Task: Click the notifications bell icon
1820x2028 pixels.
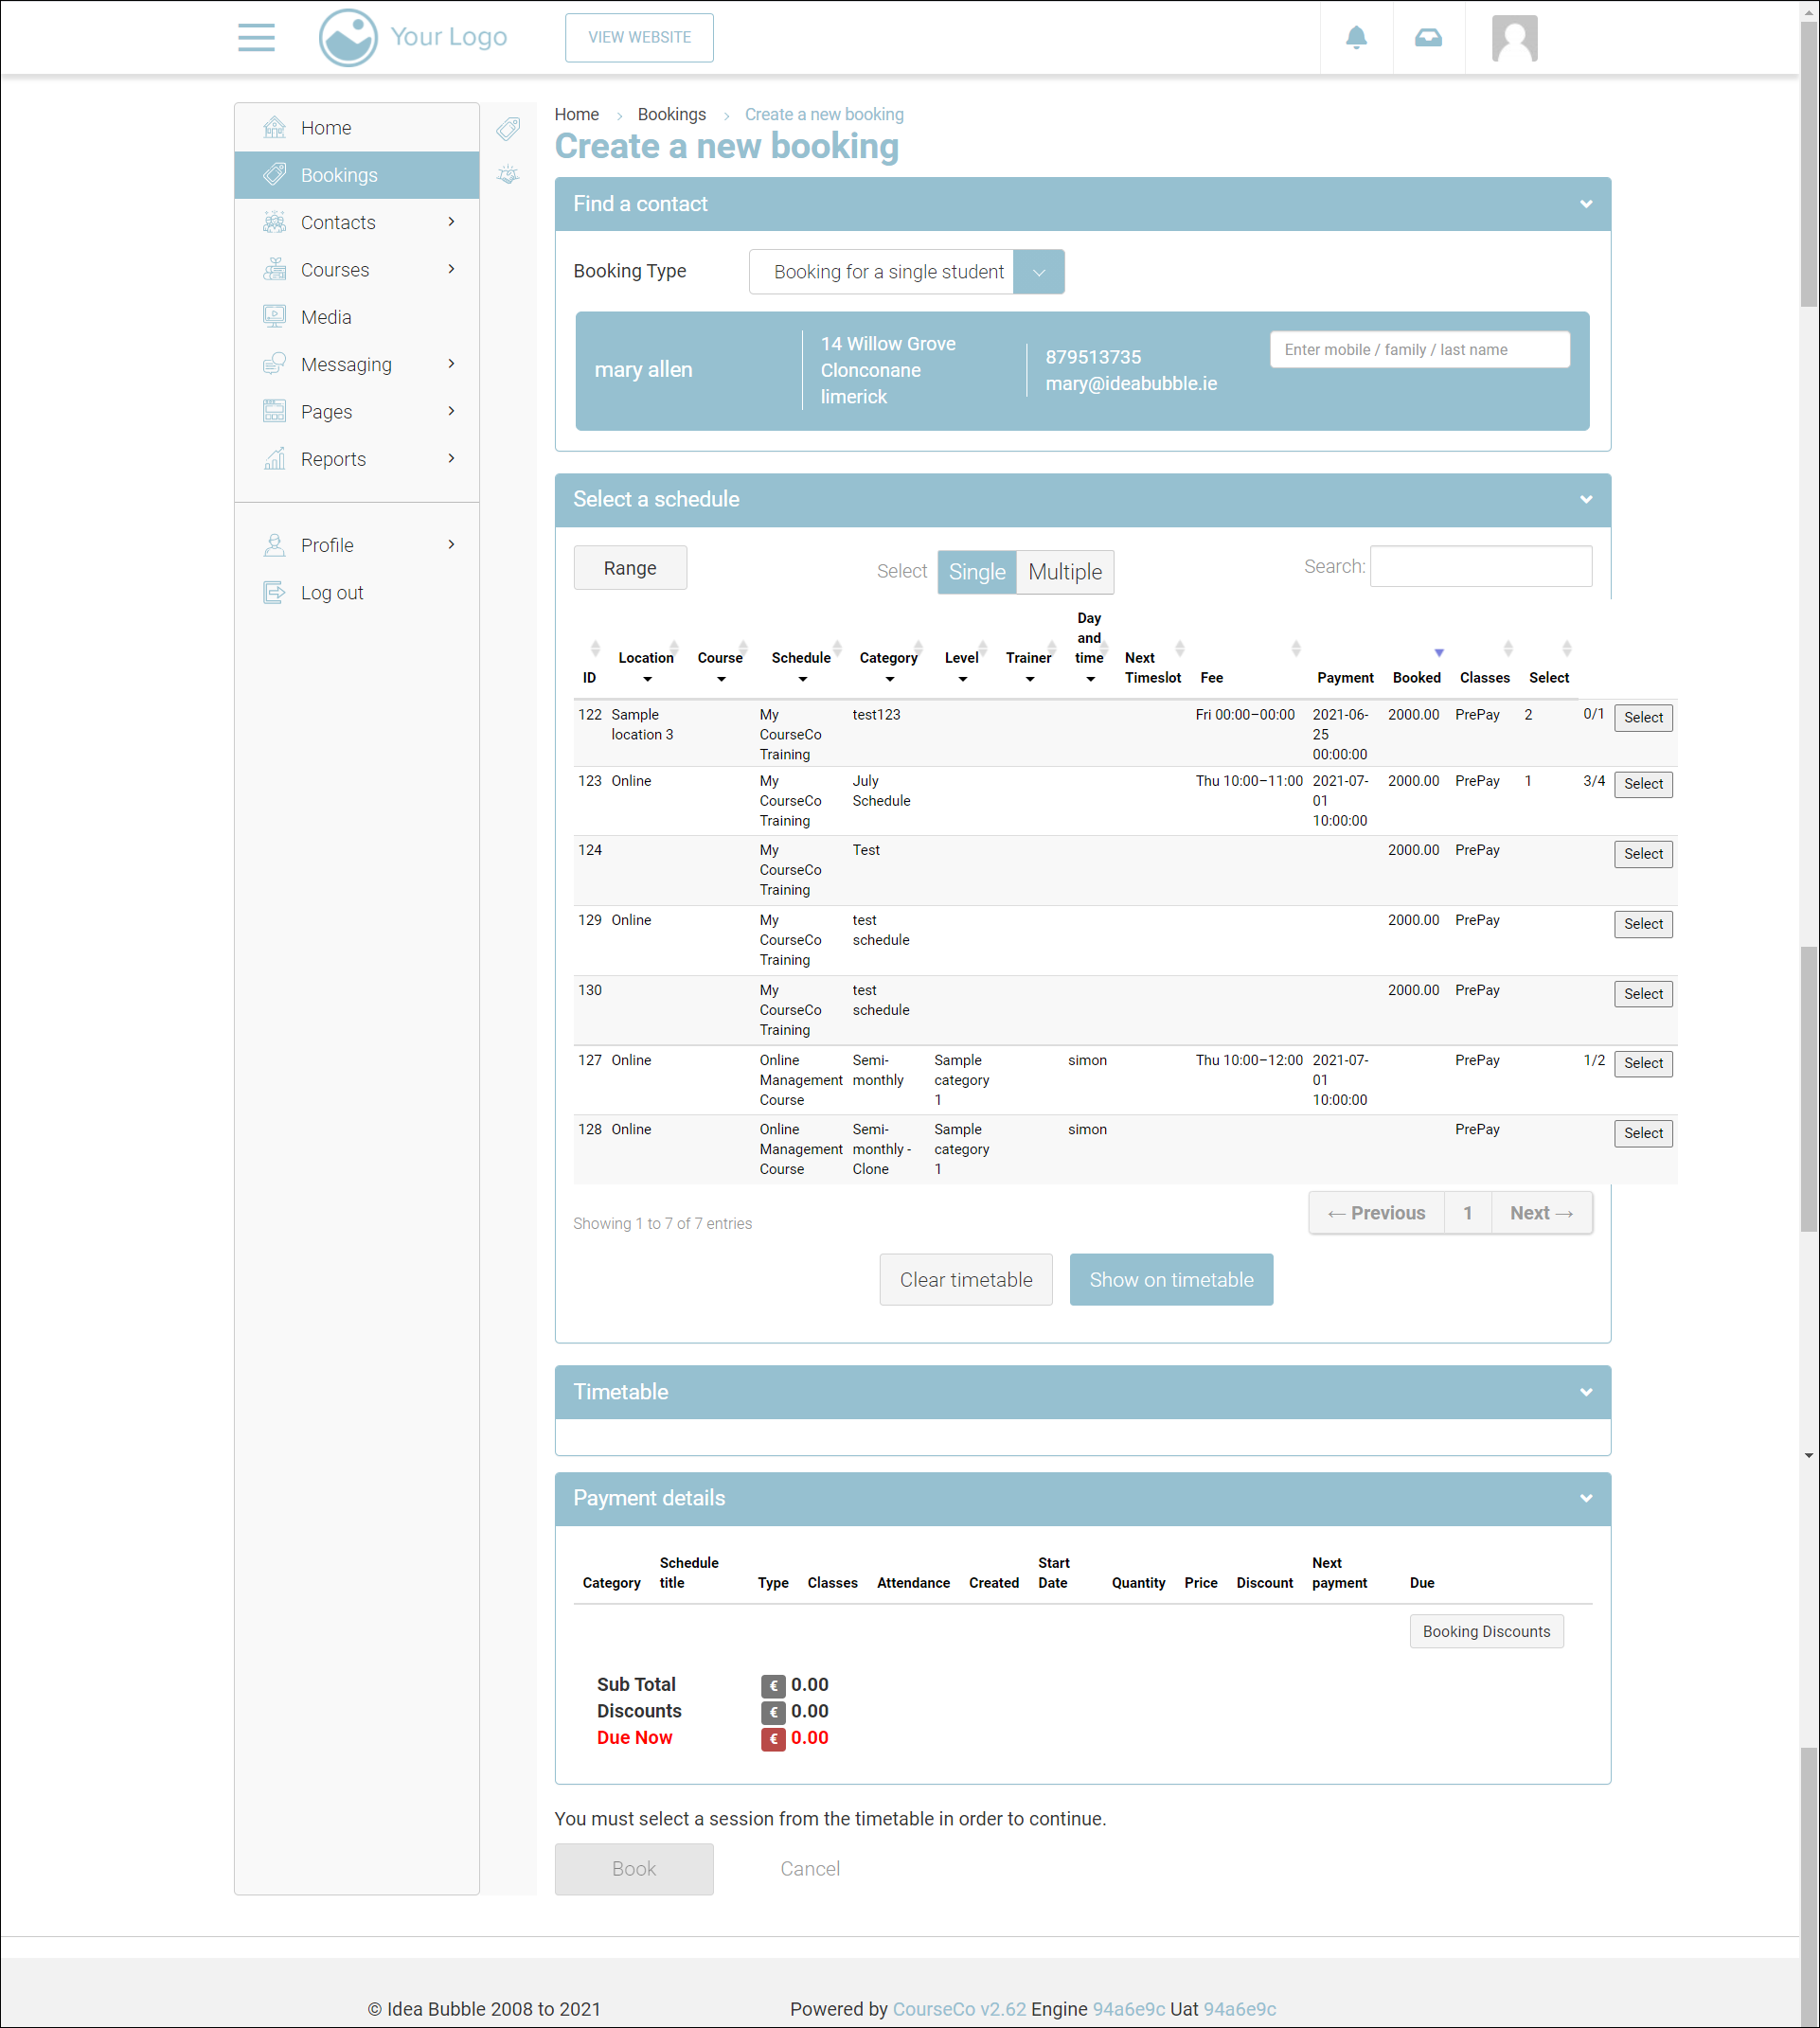Action: tap(1356, 37)
